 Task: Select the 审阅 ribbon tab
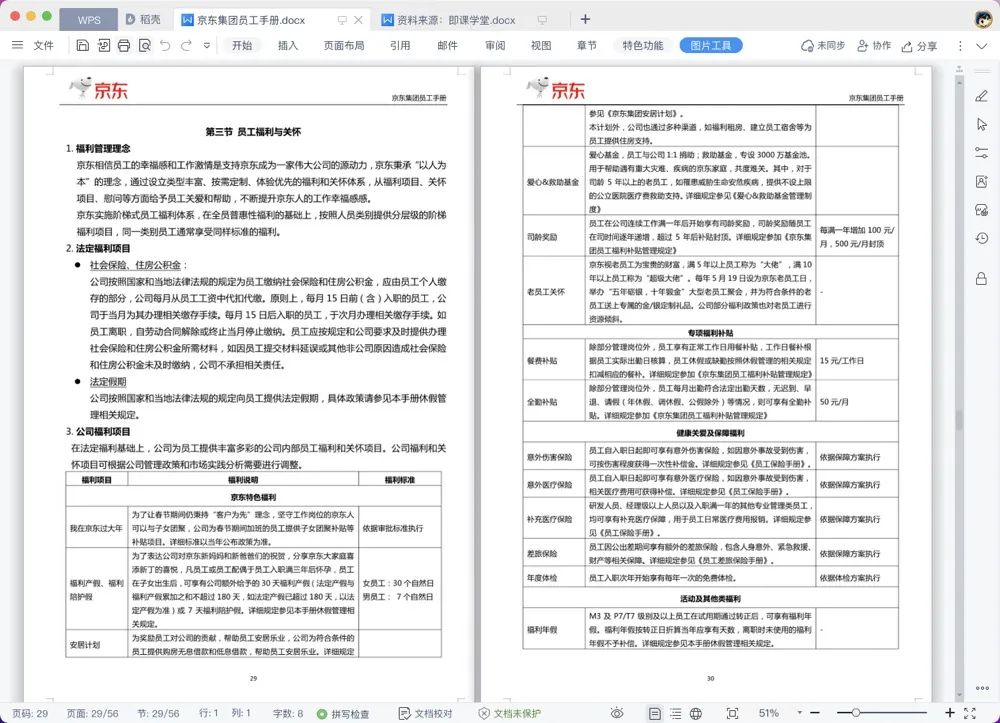point(495,45)
